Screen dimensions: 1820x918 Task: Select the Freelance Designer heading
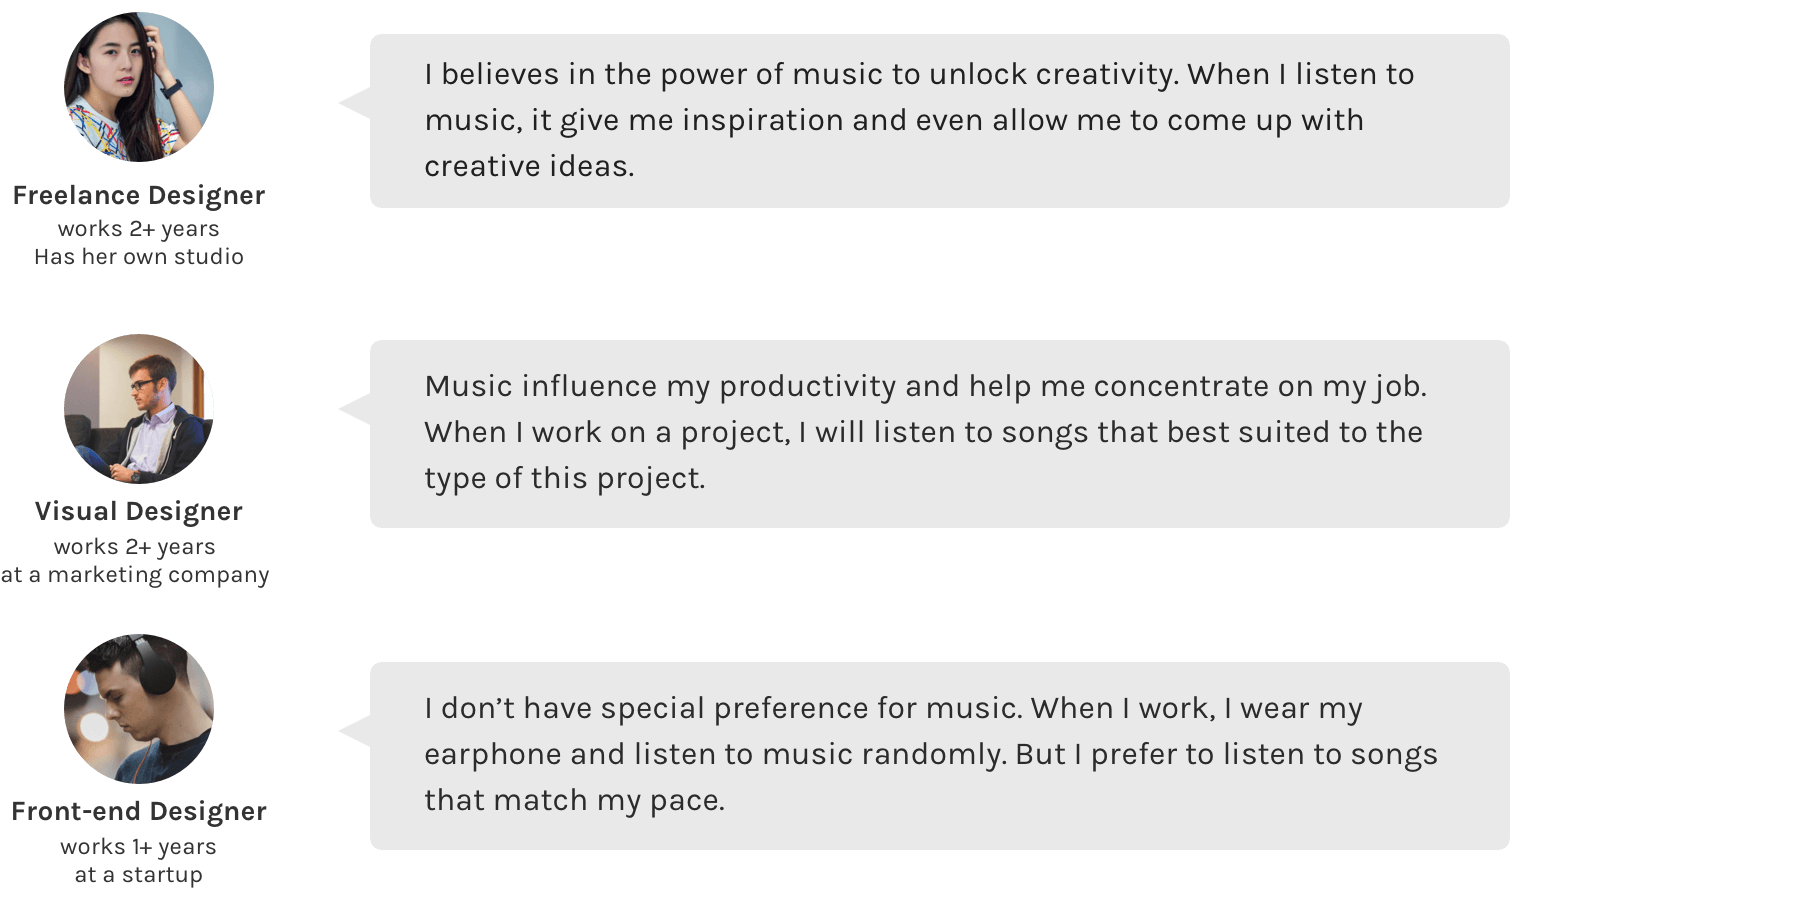pos(139,195)
